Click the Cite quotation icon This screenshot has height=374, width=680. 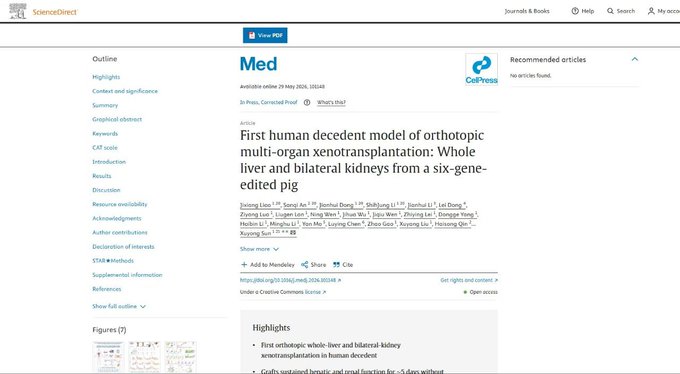point(336,265)
